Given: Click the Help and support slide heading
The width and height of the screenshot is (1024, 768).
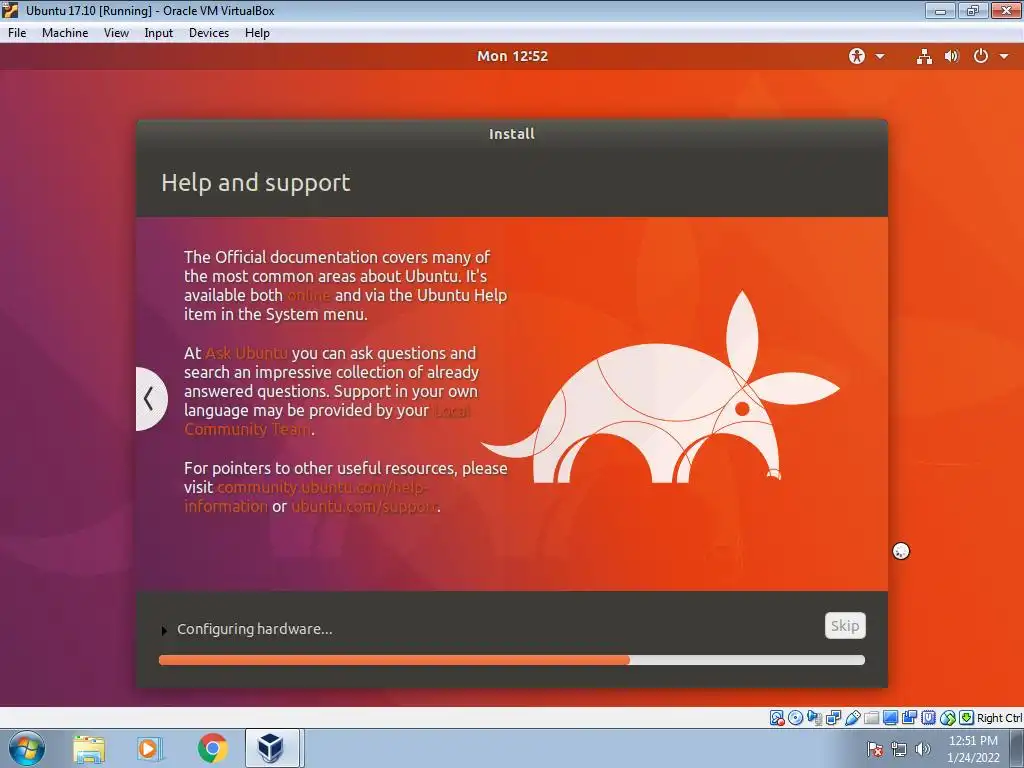Looking at the screenshot, I should coord(256,183).
